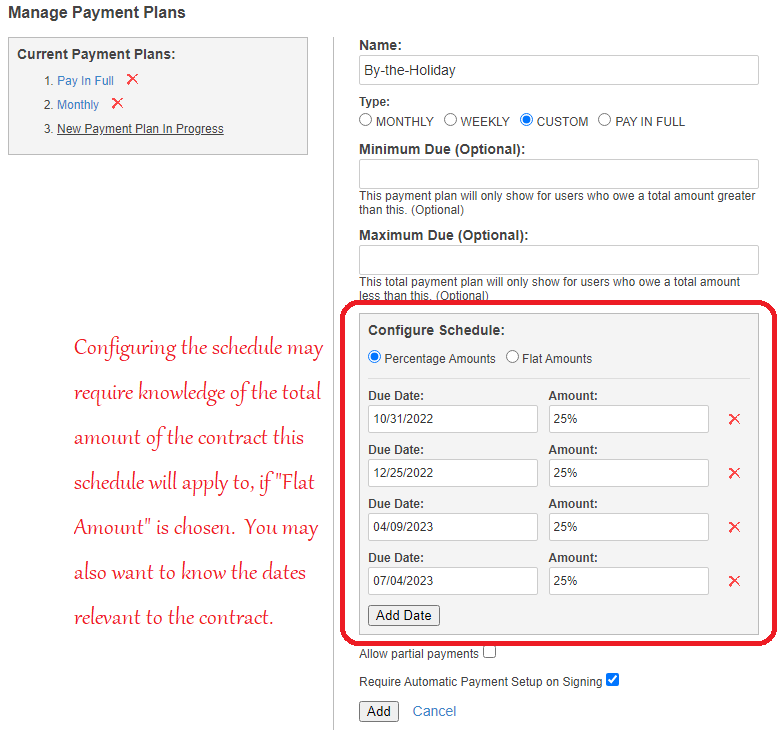781x730 pixels.
Task: Select the WEEKLY type radio button
Action: pos(451,121)
